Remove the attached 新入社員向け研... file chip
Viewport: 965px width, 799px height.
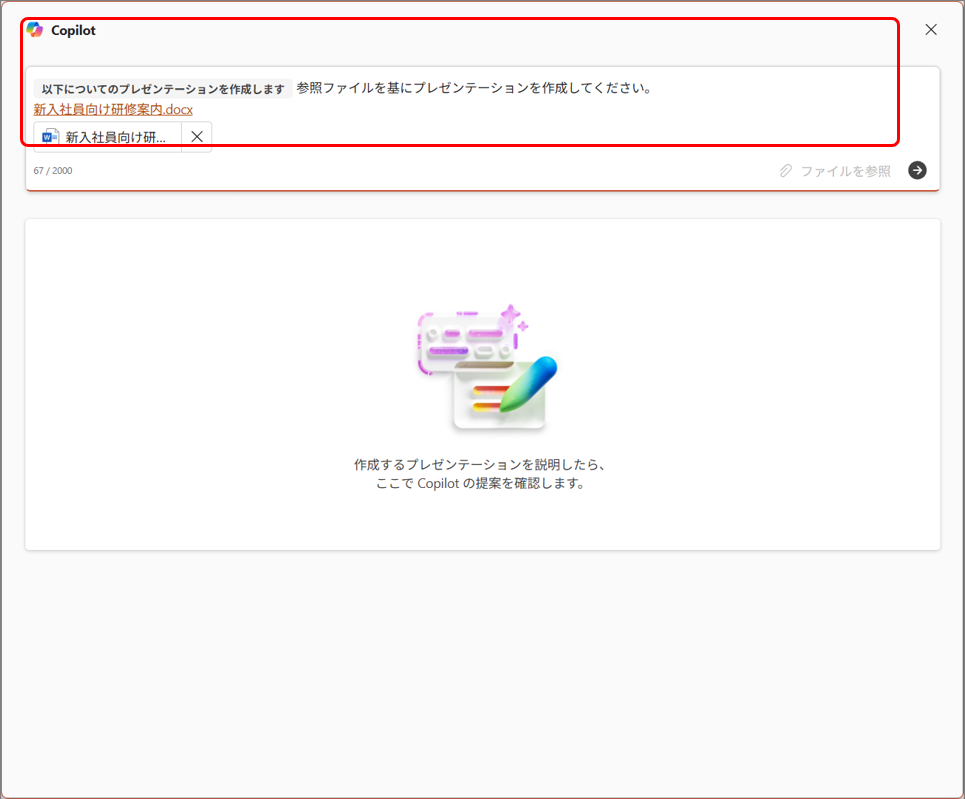(x=197, y=137)
